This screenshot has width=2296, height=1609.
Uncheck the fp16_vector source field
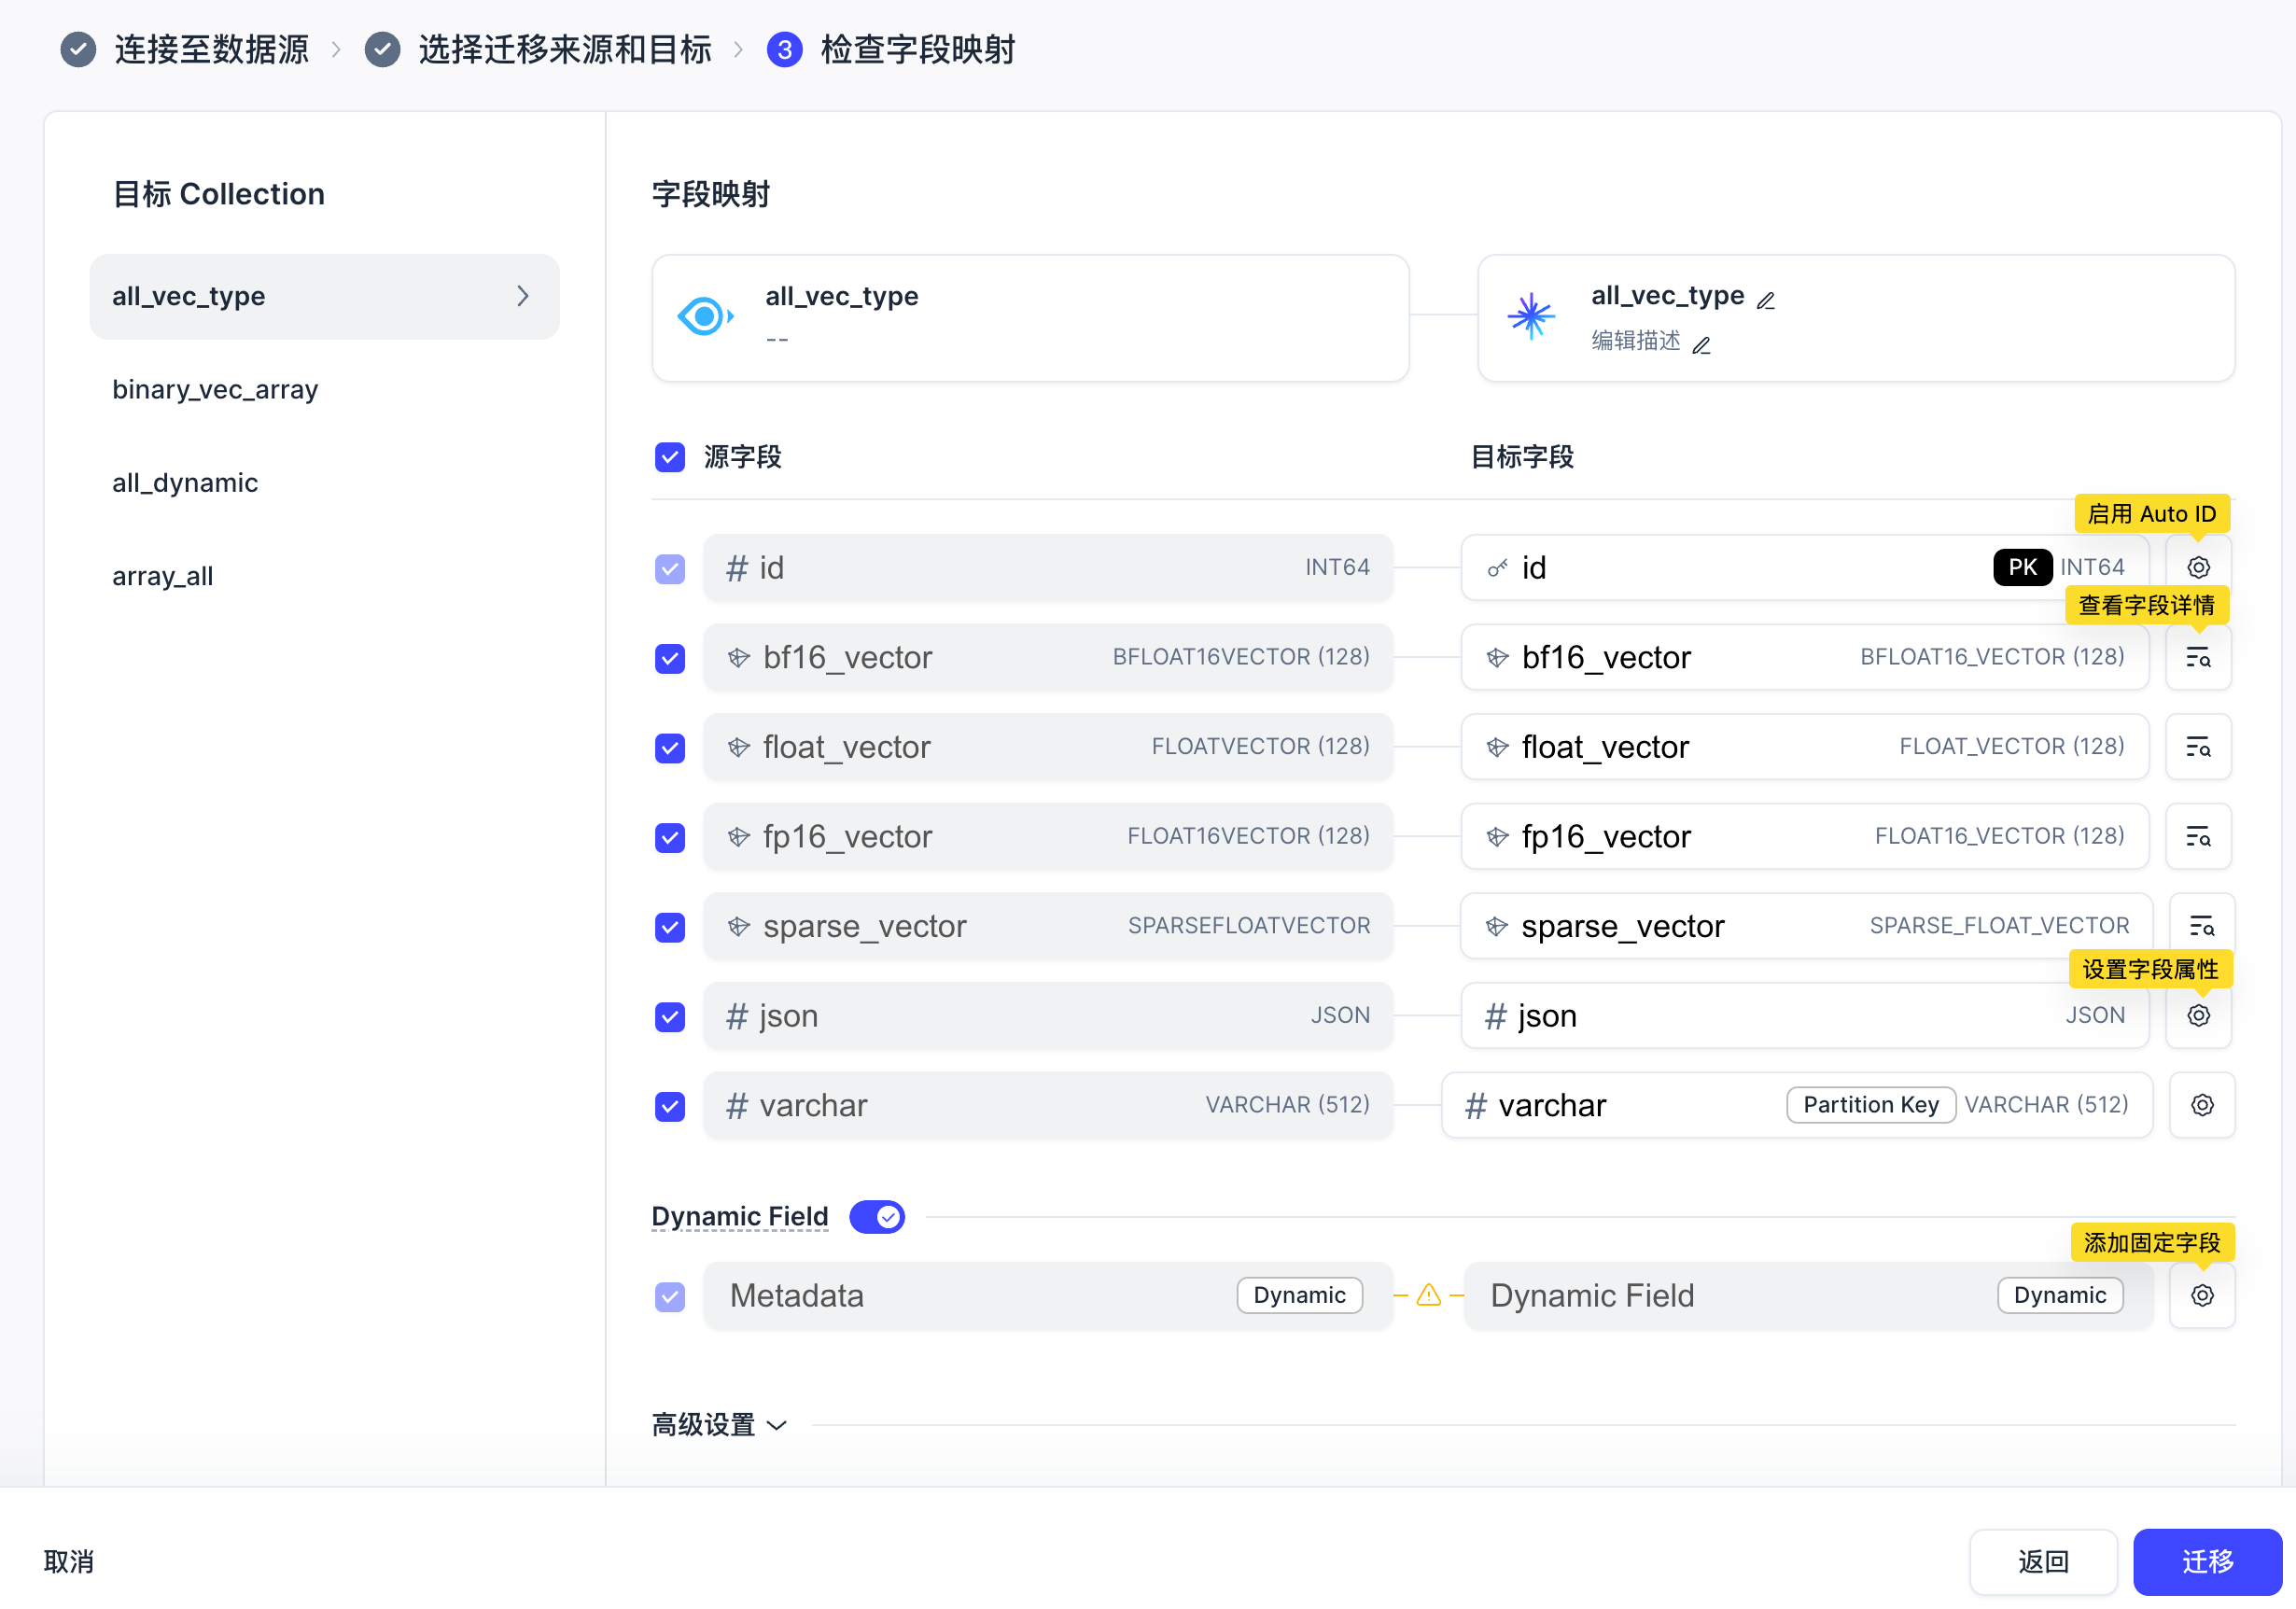[670, 837]
